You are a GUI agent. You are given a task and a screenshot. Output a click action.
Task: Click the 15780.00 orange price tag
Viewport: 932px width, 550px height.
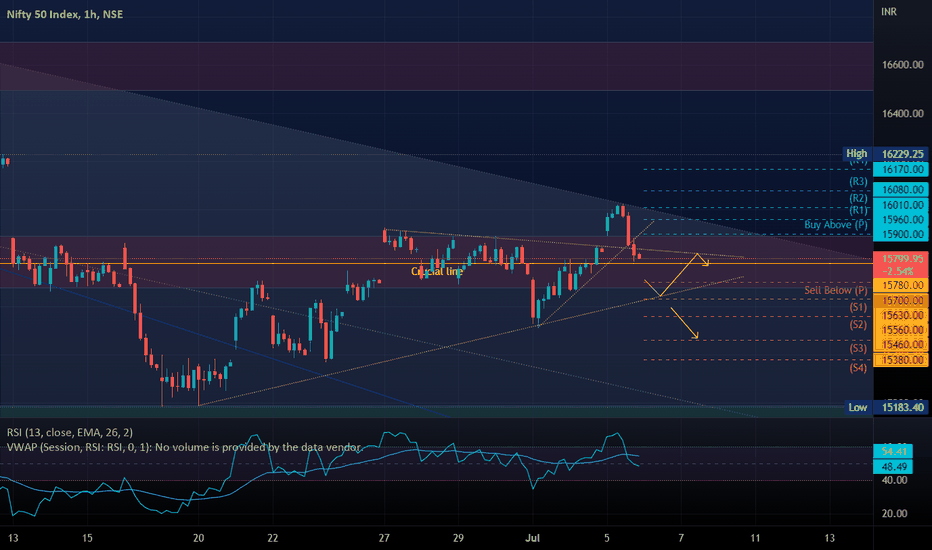902,285
